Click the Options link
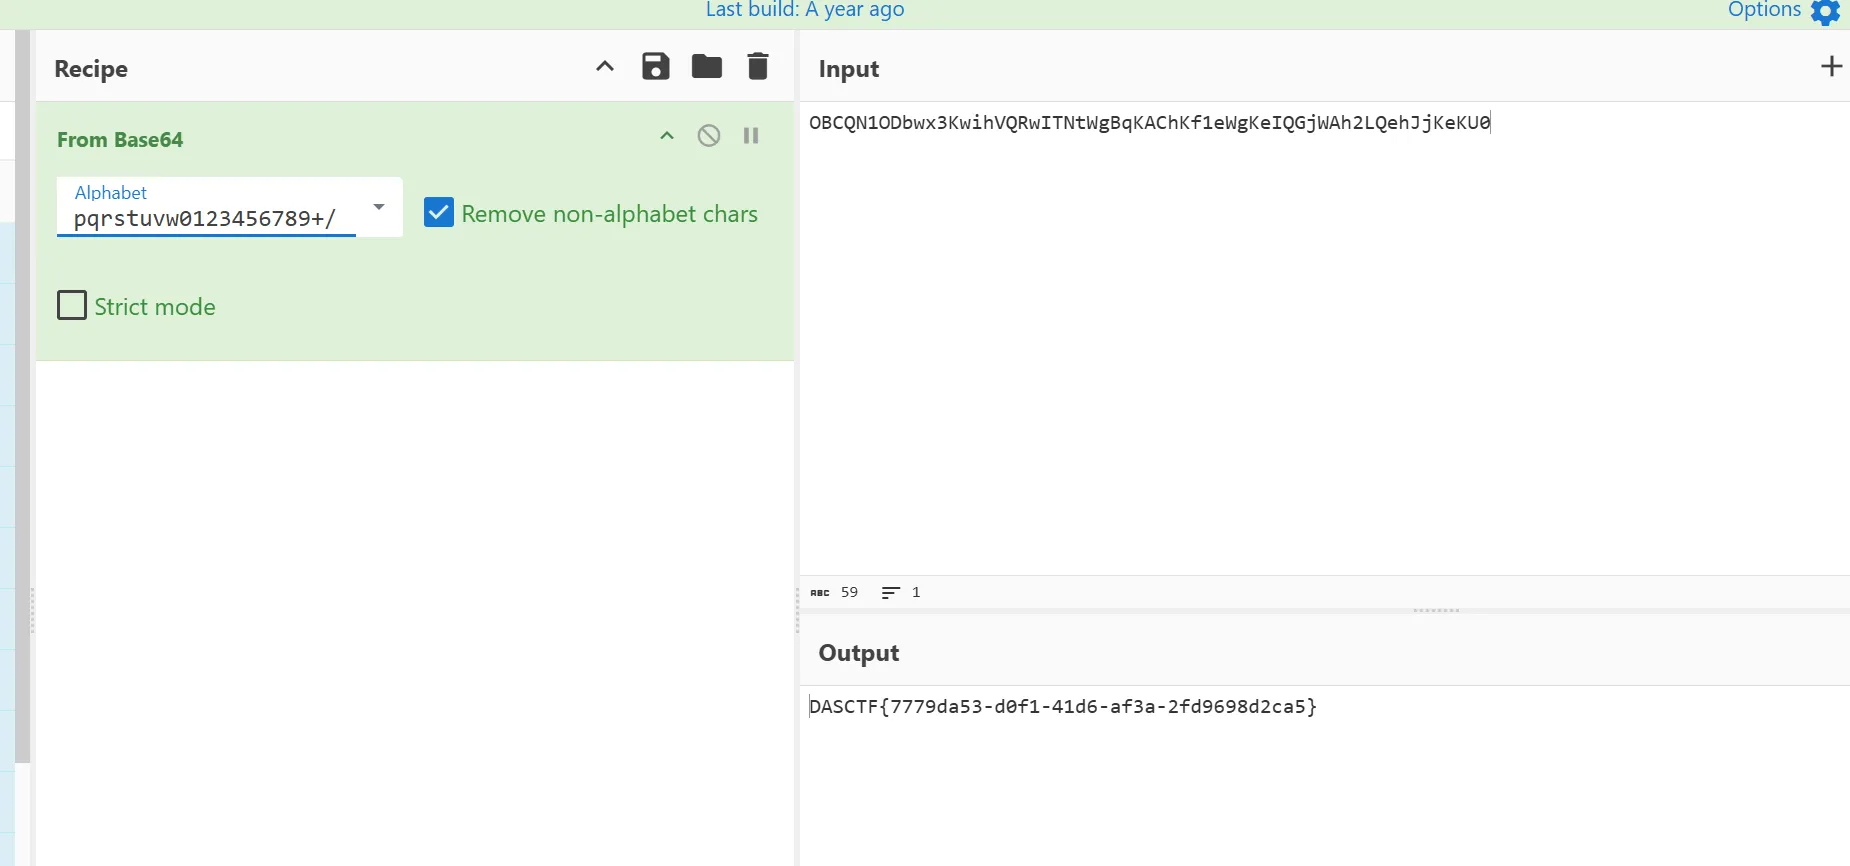 tap(1764, 10)
